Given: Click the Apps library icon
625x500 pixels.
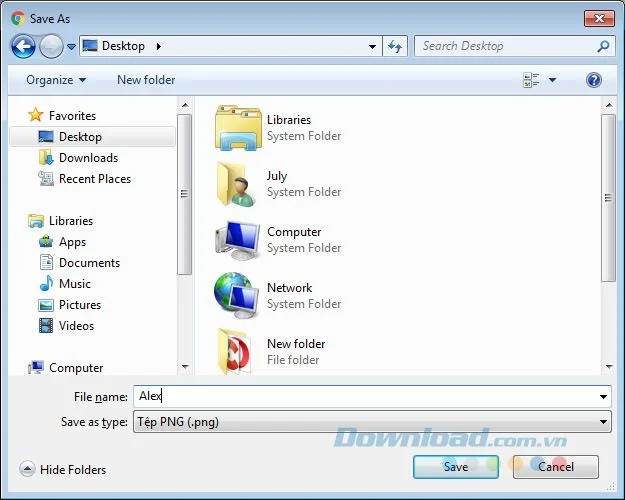Looking at the screenshot, I should coord(46,241).
